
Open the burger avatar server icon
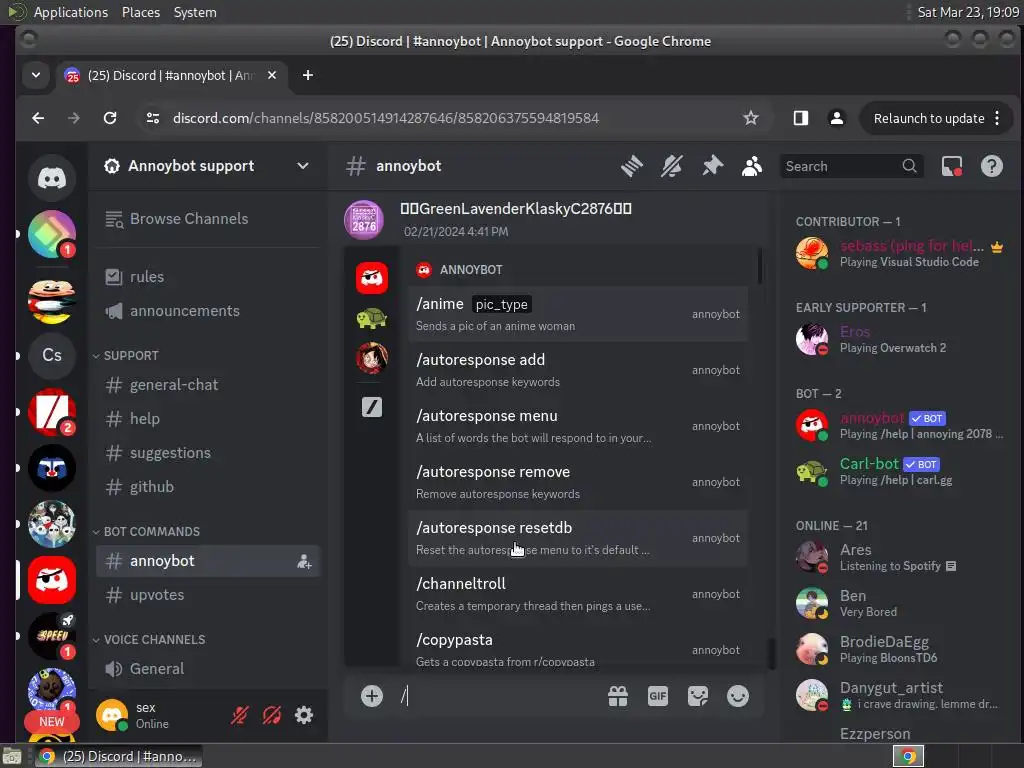(x=52, y=301)
